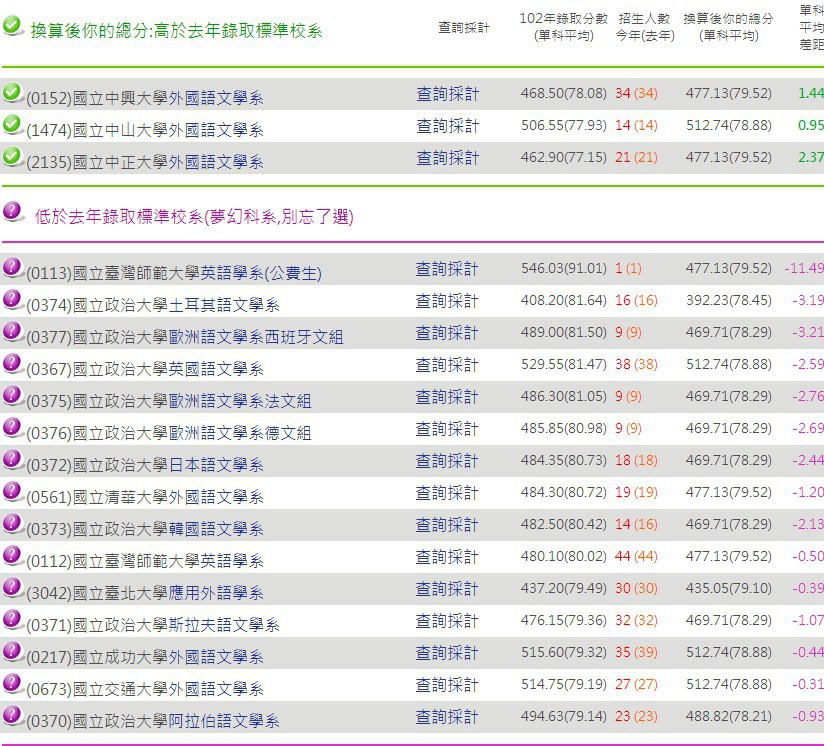Screen dimensions: 824x746
Task: Select department name (0561)國立清華大學外國語文學系
Action: [145, 498]
